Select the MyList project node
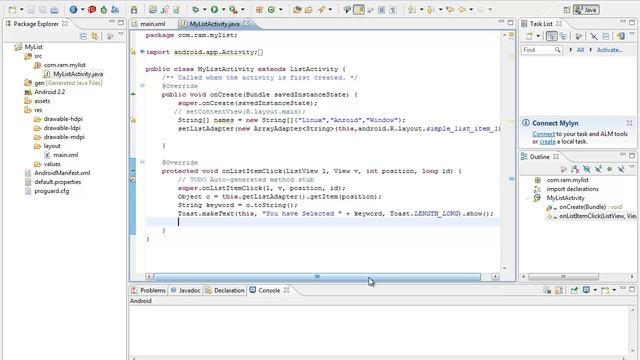The image size is (640, 360). 33,47
